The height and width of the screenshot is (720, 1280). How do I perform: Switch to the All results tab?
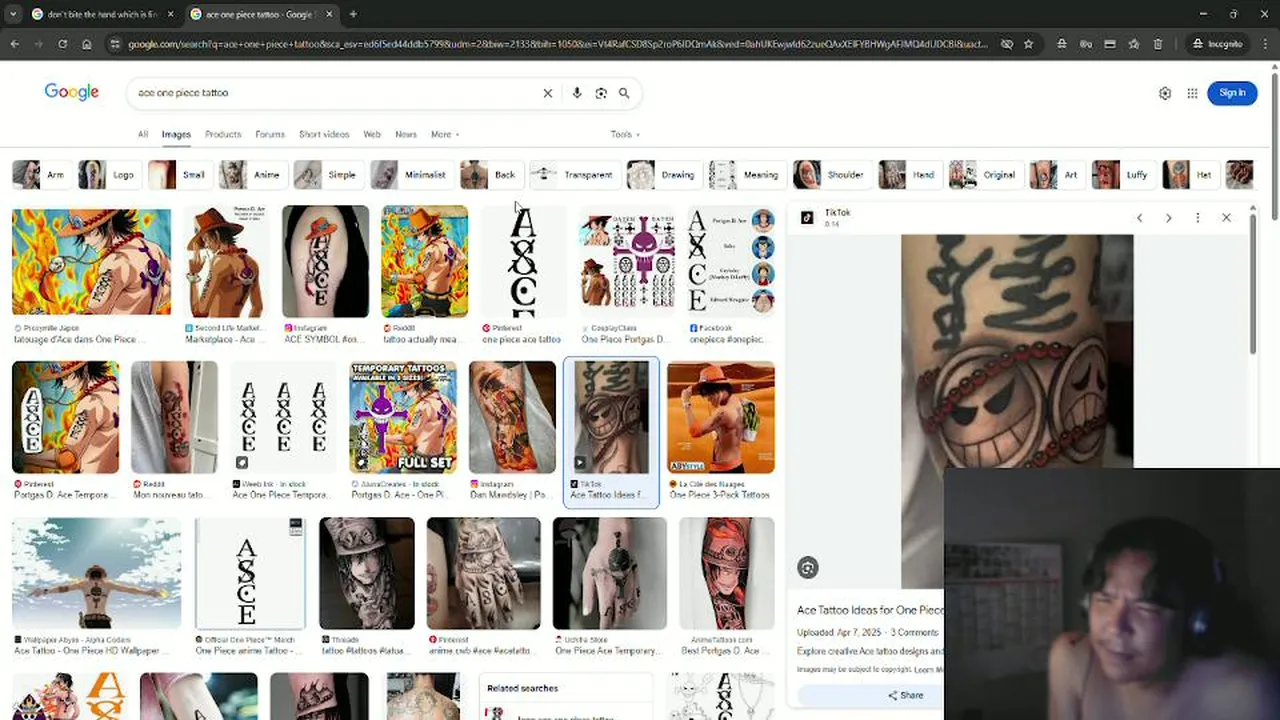click(x=143, y=134)
